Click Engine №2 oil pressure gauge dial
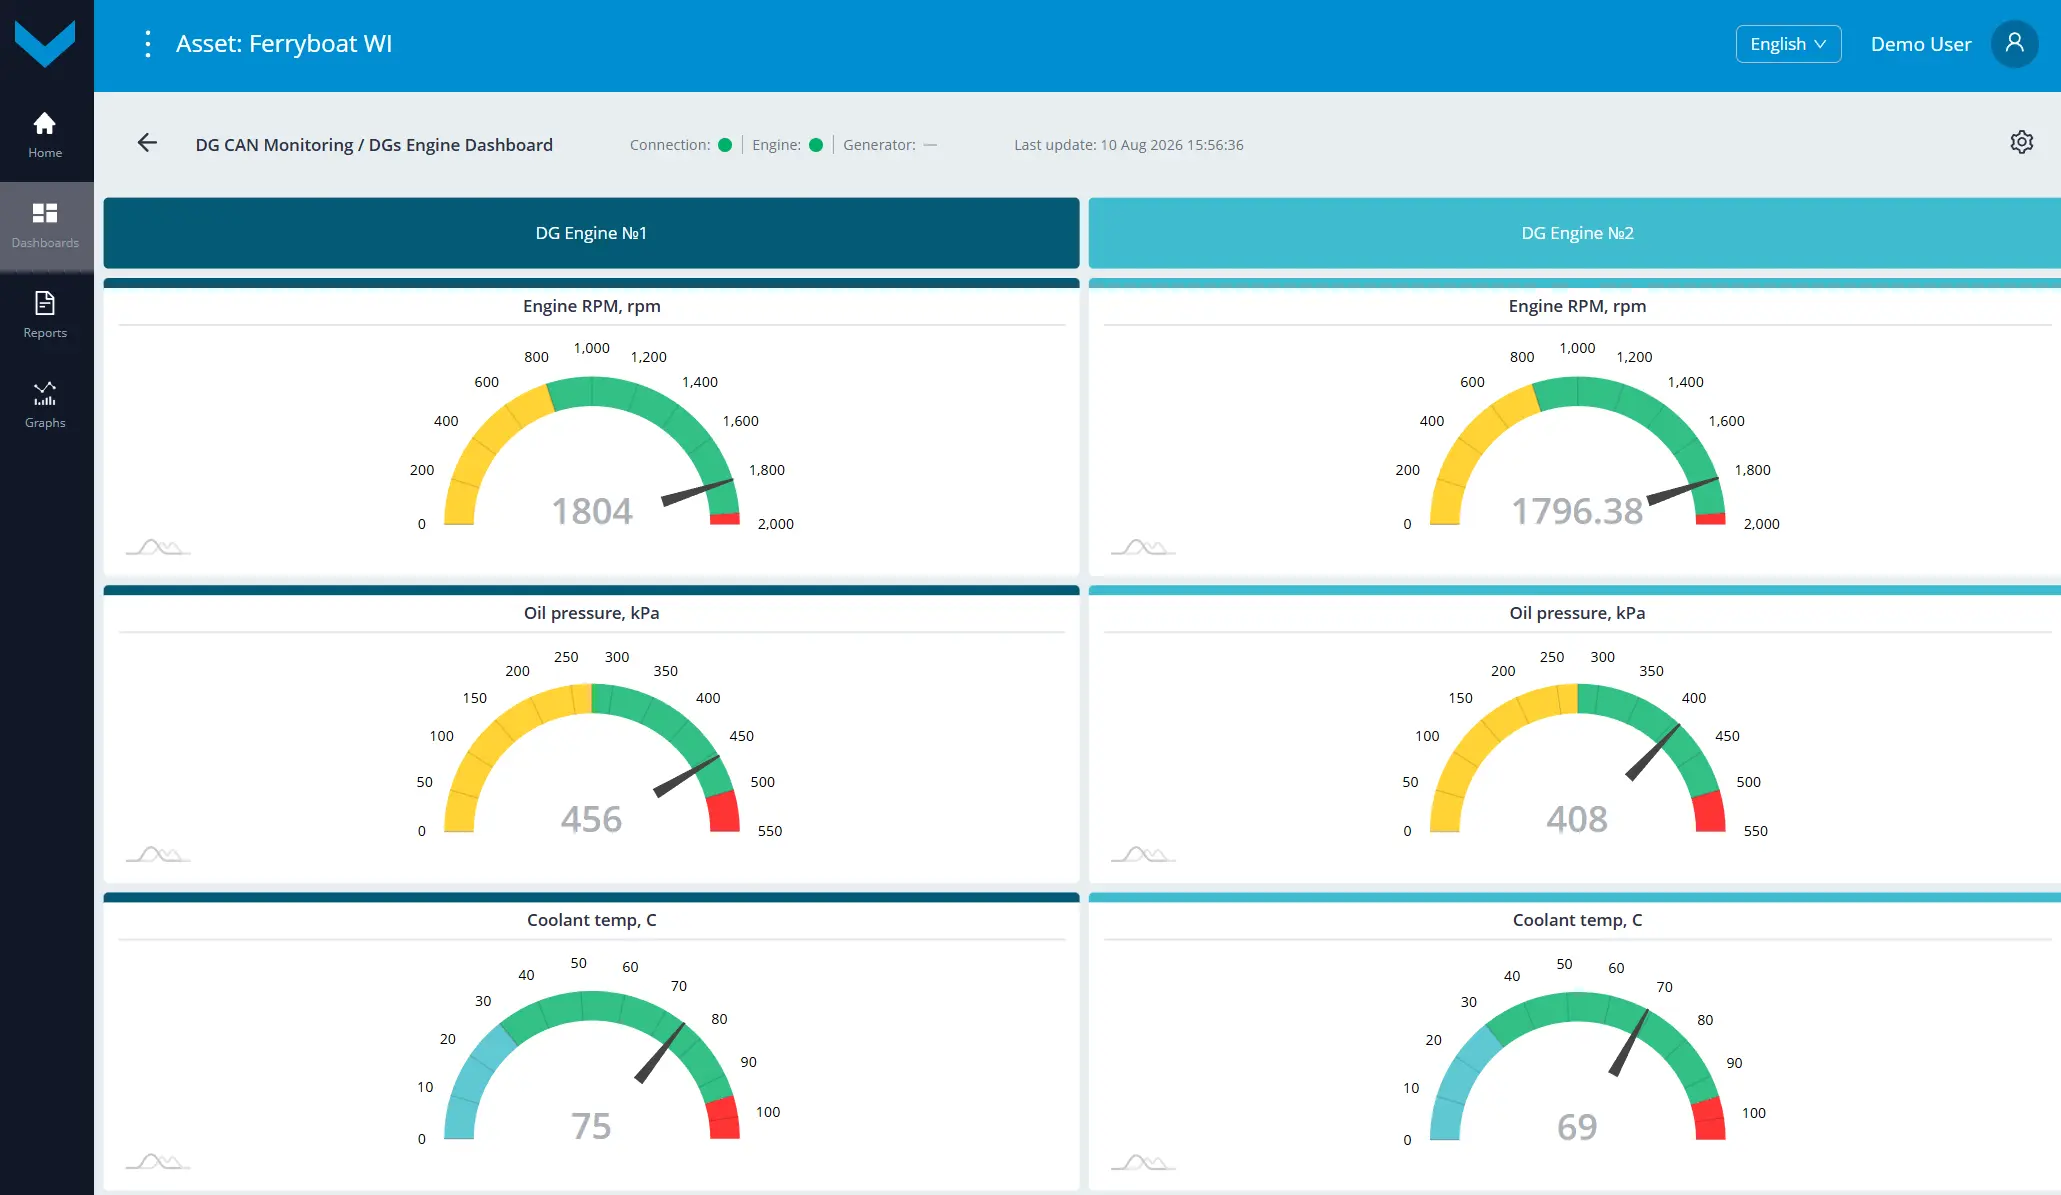The image size is (2061, 1195). (1577, 757)
